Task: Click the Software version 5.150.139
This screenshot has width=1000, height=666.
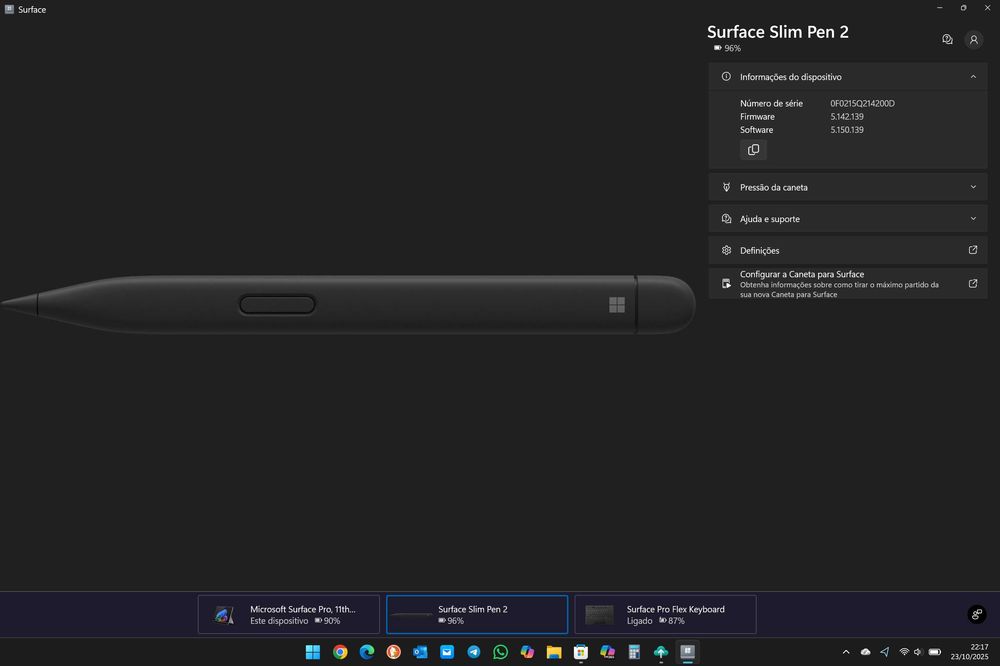Action: pyautogui.click(x=847, y=130)
